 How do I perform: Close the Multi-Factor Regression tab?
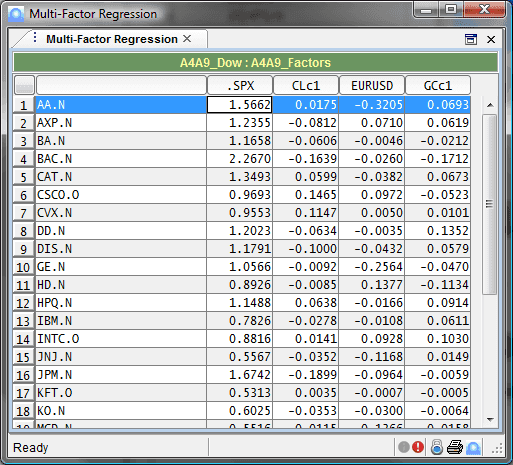click(x=187, y=39)
